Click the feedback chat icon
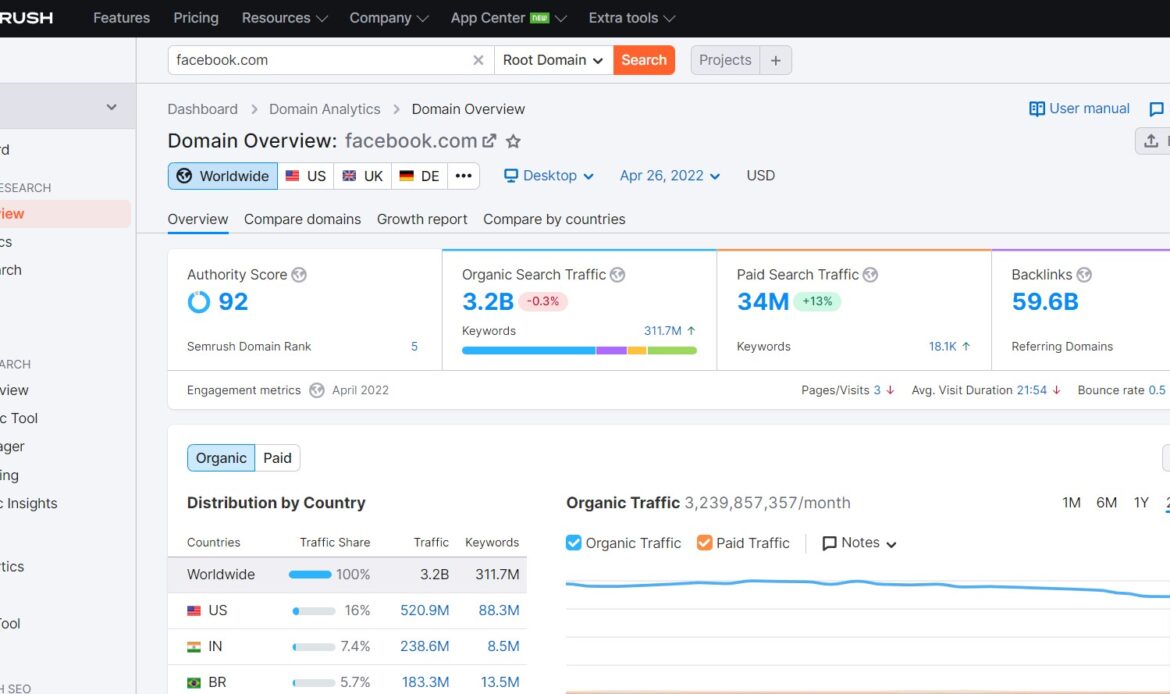This screenshot has width=1170, height=694. (x=1157, y=109)
